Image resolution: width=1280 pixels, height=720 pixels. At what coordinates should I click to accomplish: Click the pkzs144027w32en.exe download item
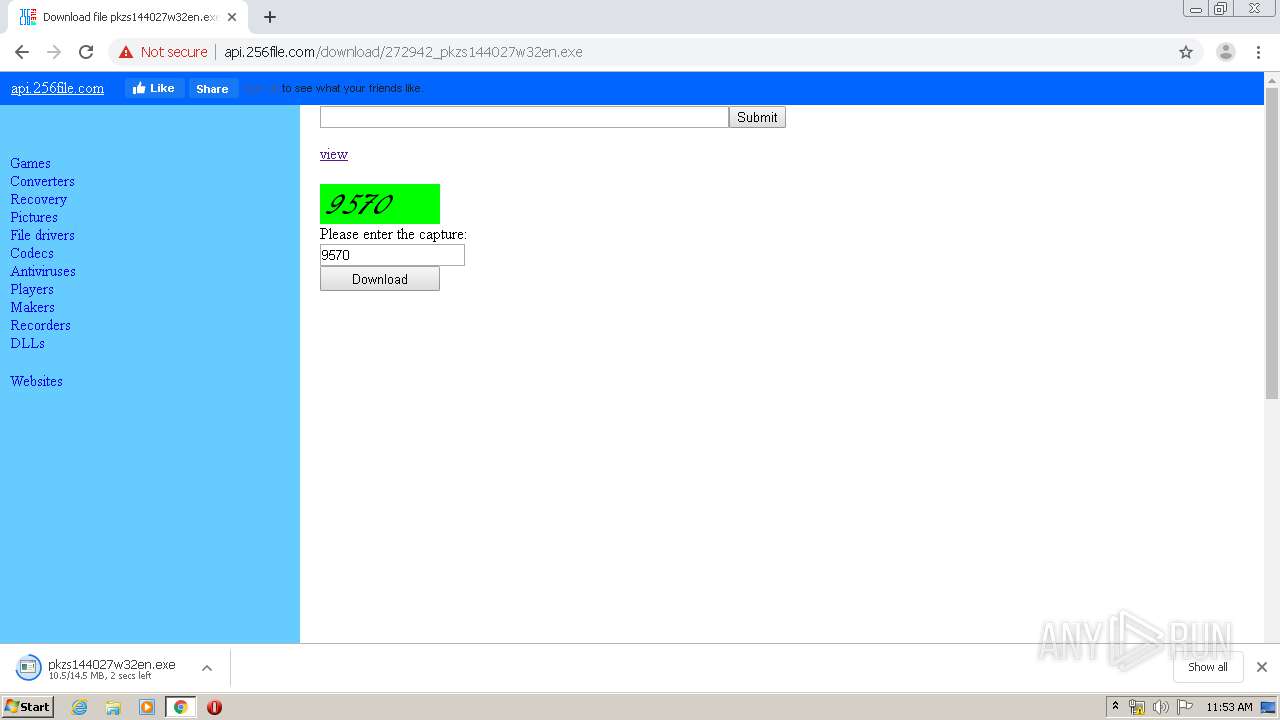click(x=98, y=668)
